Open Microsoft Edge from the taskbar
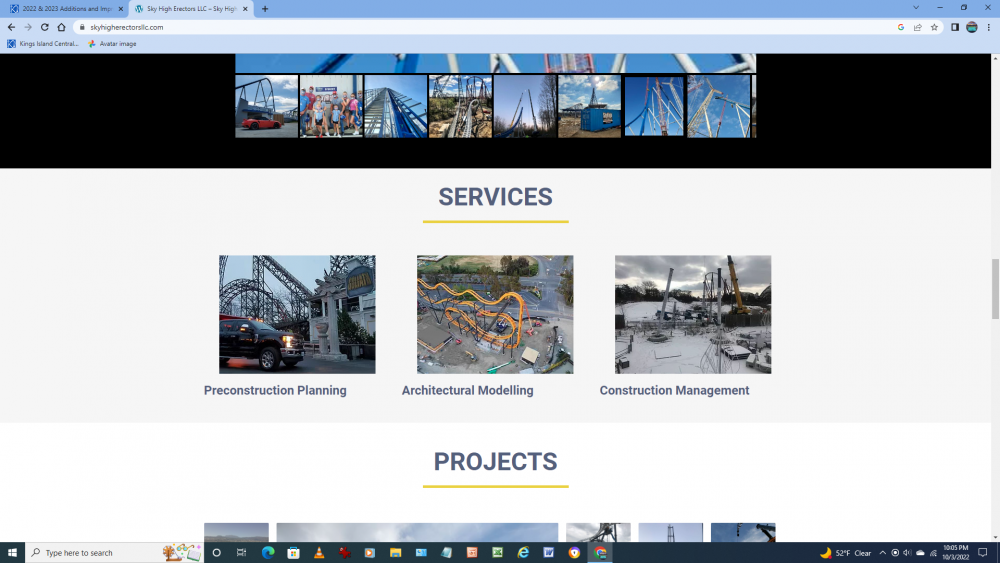The height and width of the screenshot is (563, 1000). pyautogui.click(x=268, y=553)
